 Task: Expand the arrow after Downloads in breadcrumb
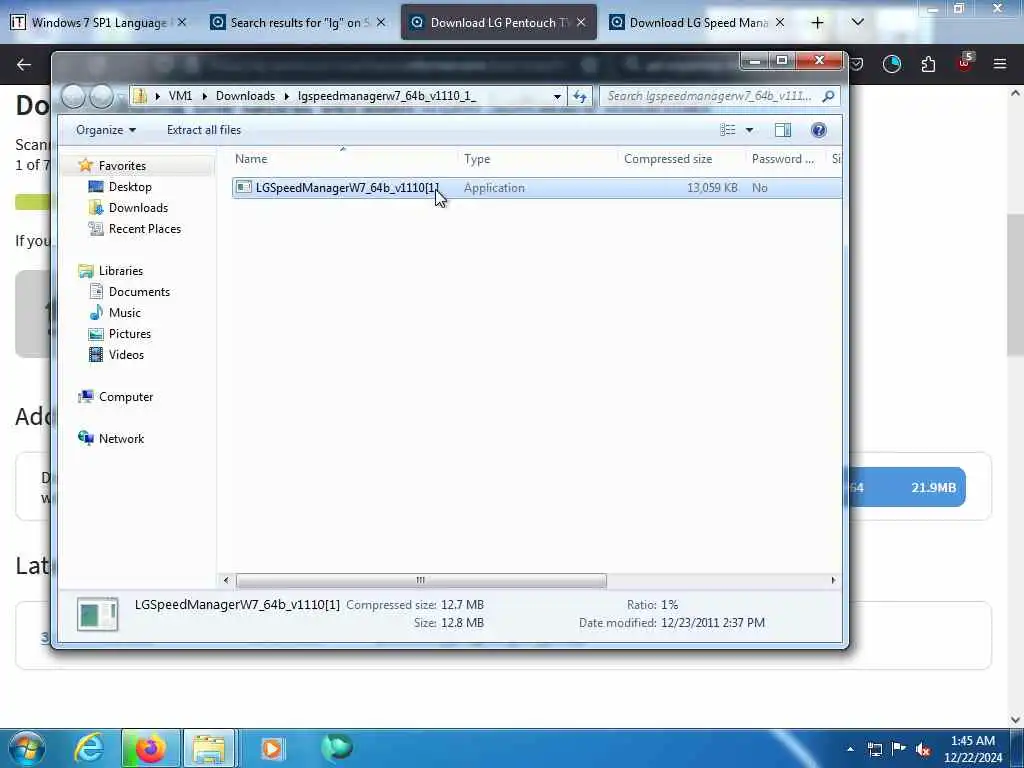pyautogui.click(x=287, y=96)
